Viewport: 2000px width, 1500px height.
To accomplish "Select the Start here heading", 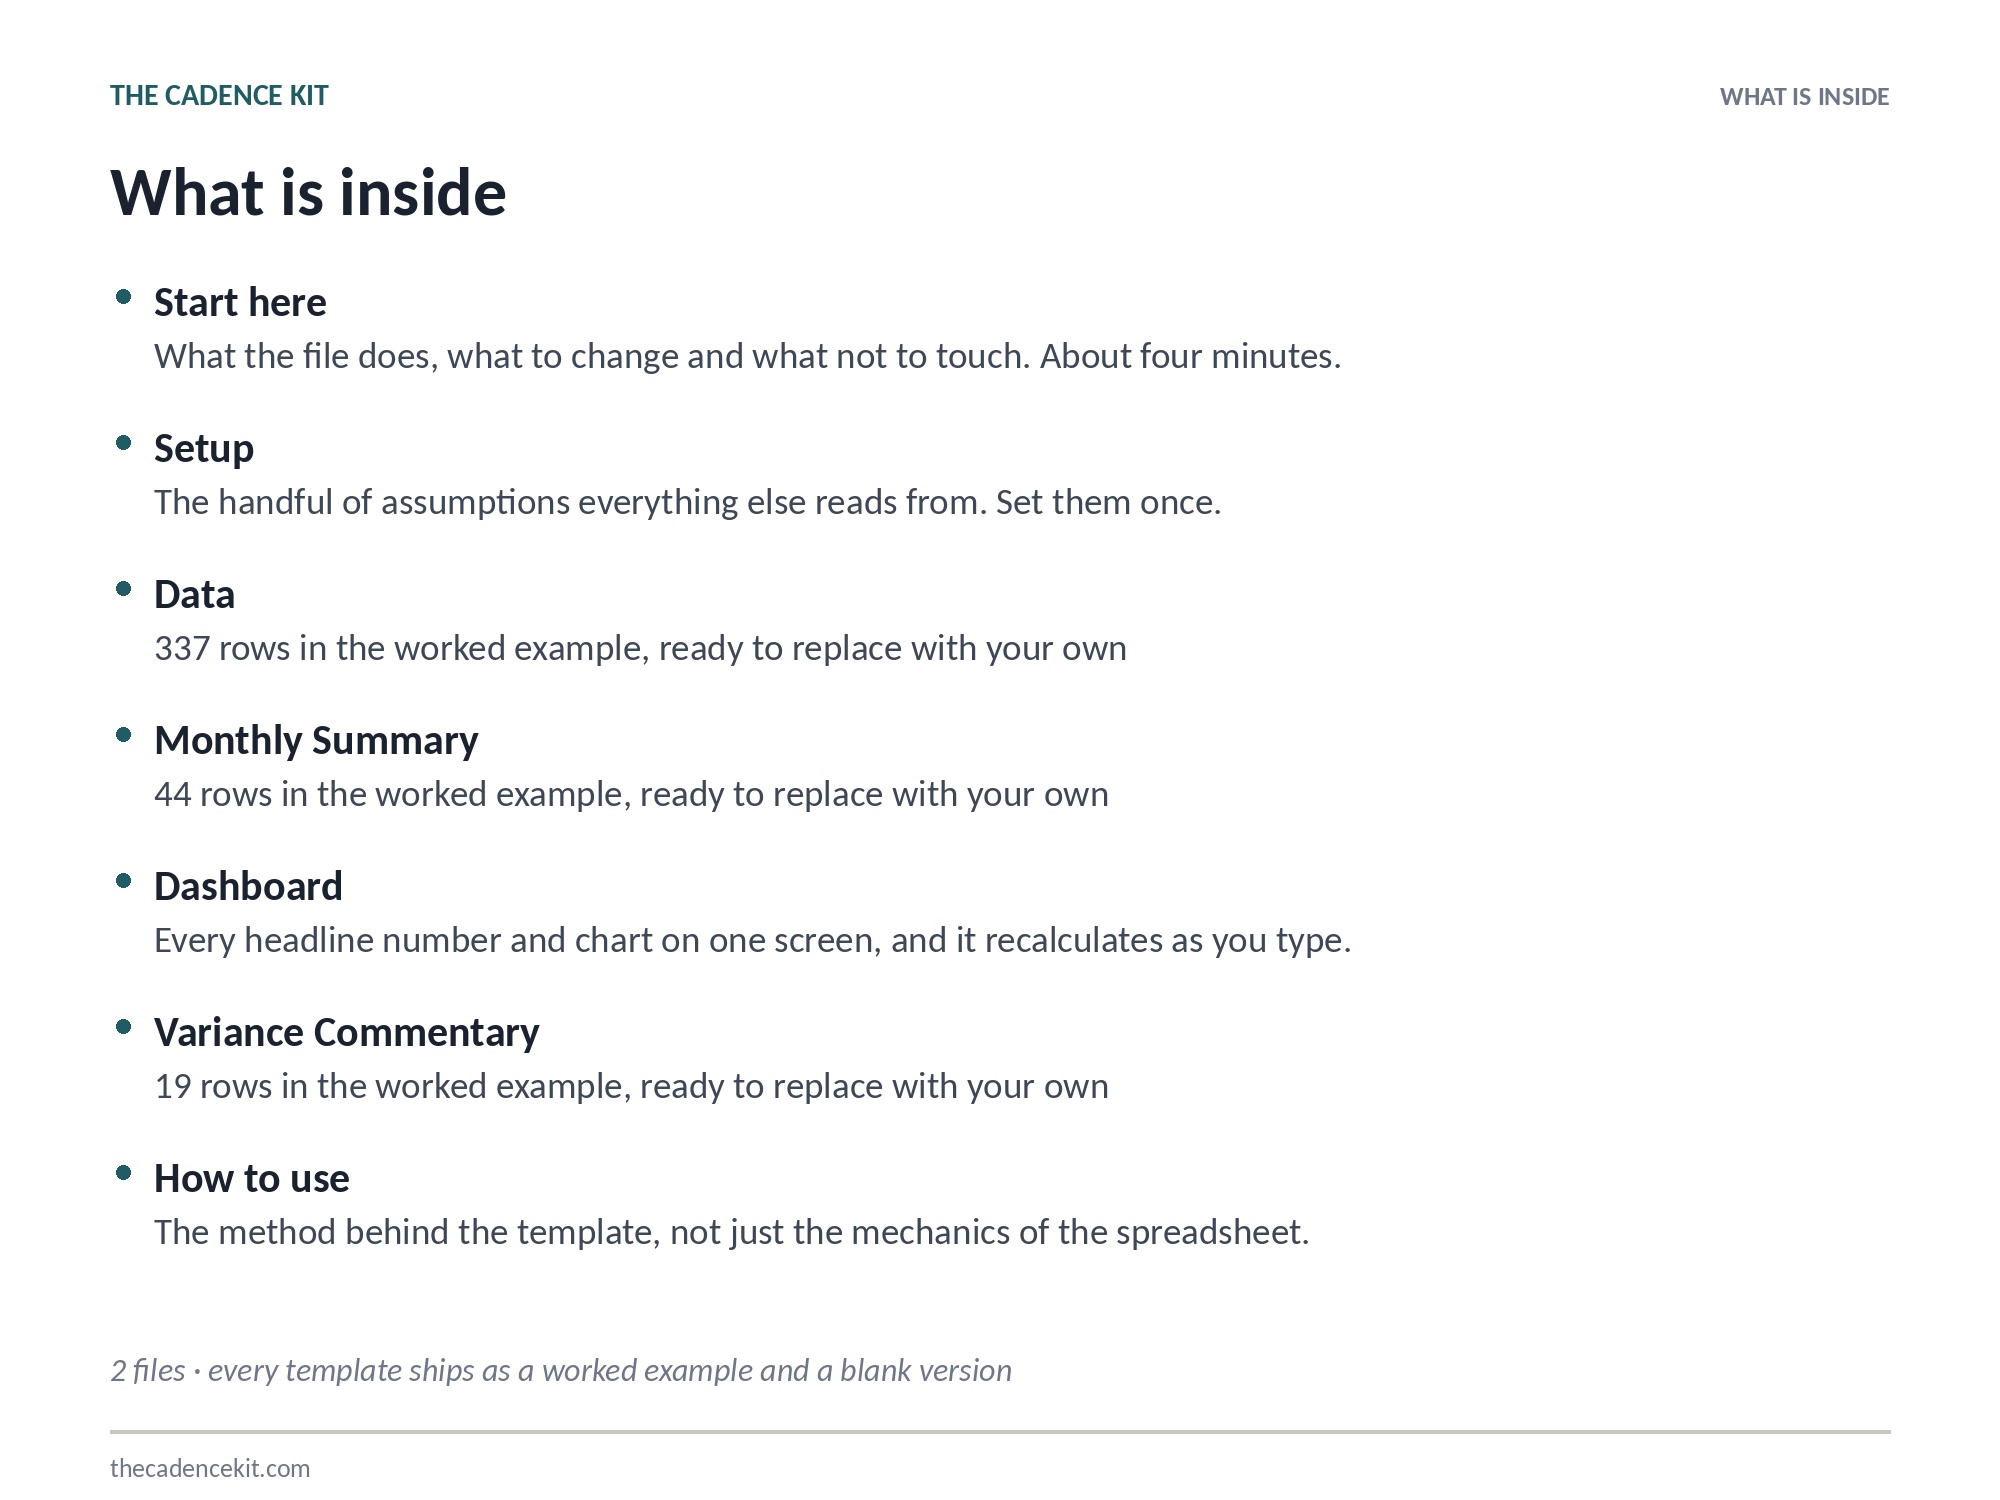I will (x=240, y=302).
